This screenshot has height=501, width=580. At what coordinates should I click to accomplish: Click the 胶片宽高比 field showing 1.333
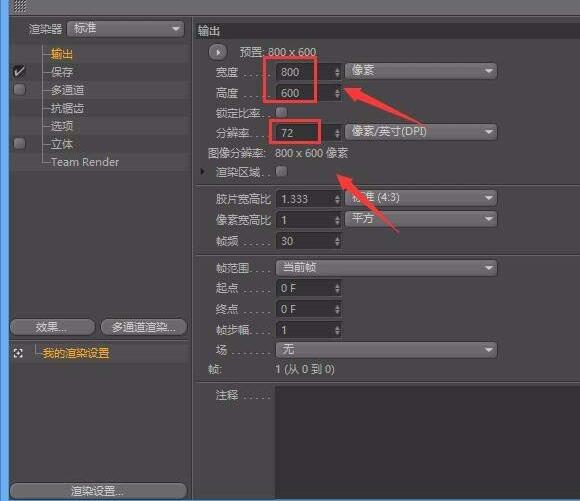click(304, 199)
